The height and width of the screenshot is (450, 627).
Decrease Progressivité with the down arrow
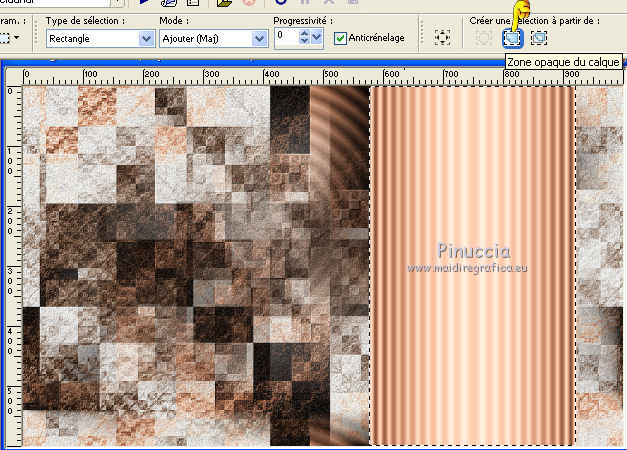coord(304,41)
